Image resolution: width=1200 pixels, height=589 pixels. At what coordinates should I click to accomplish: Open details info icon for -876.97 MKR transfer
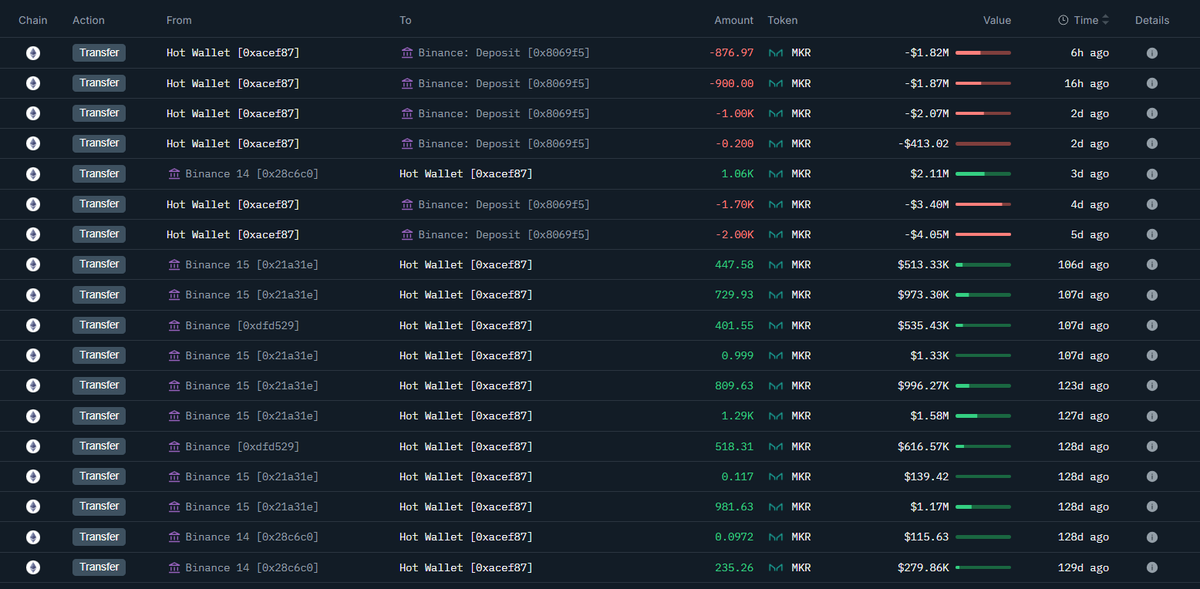(x=1152, y=53)
